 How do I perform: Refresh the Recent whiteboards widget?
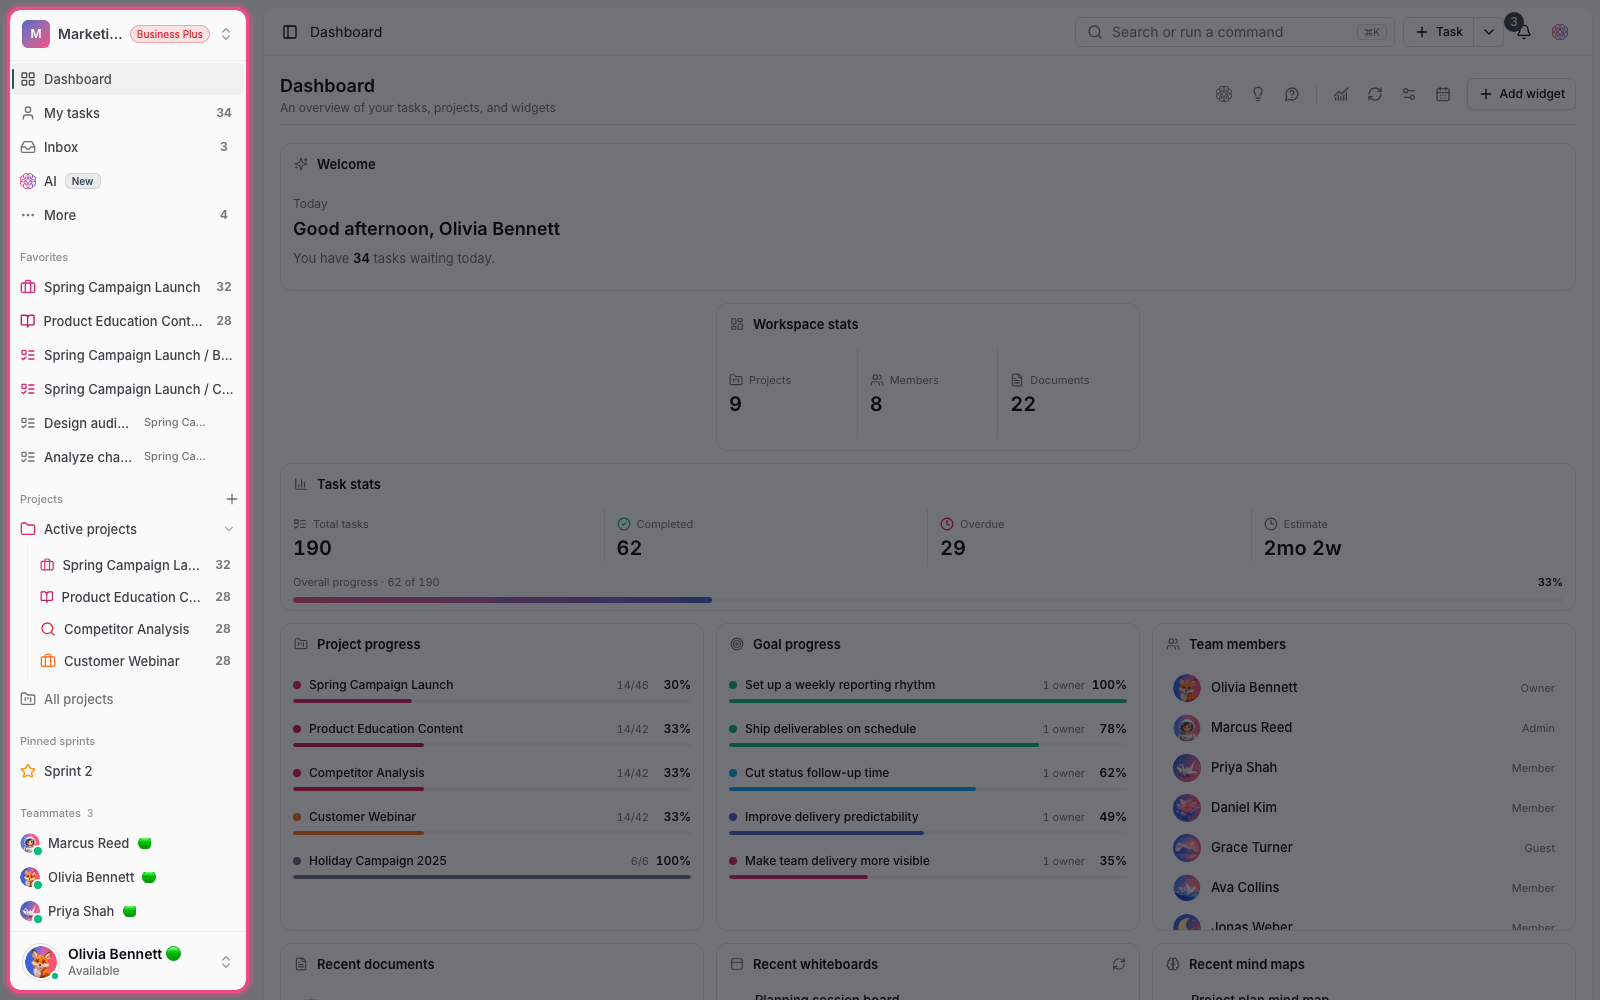tap(1119, 964)
